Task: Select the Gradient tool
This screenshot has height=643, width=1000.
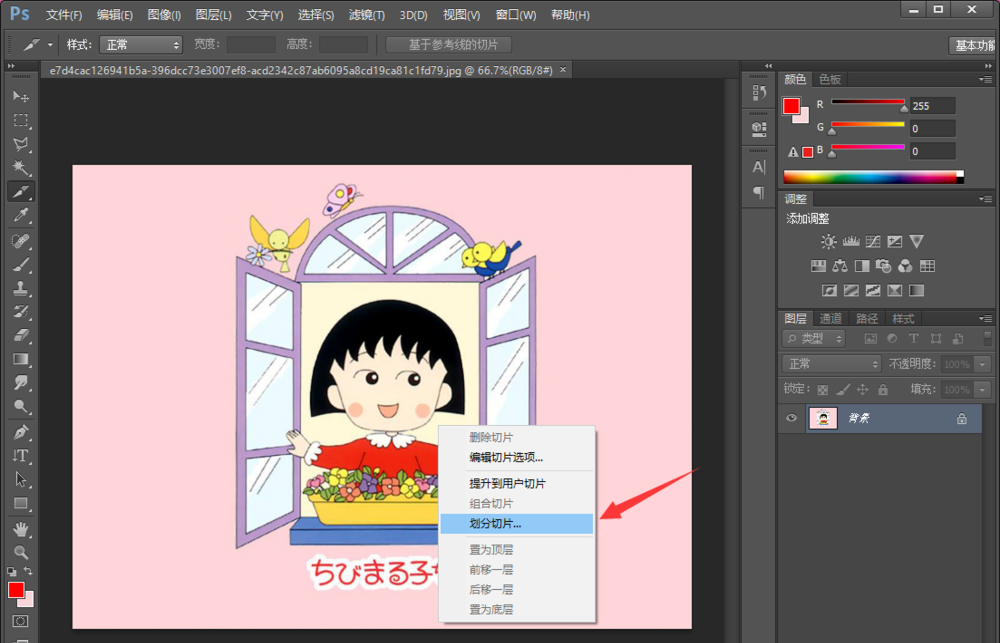Action: coord(21,359)
